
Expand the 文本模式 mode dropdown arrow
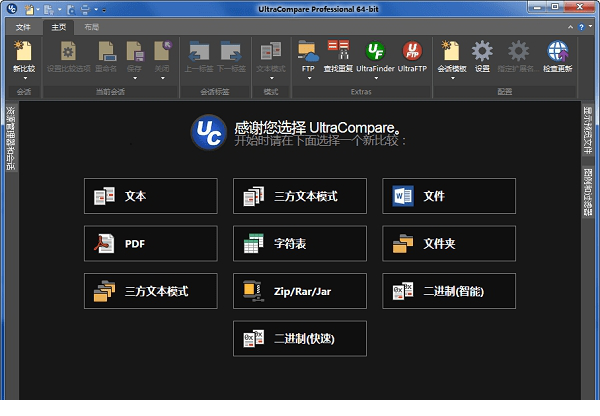[x=271, y=78]
